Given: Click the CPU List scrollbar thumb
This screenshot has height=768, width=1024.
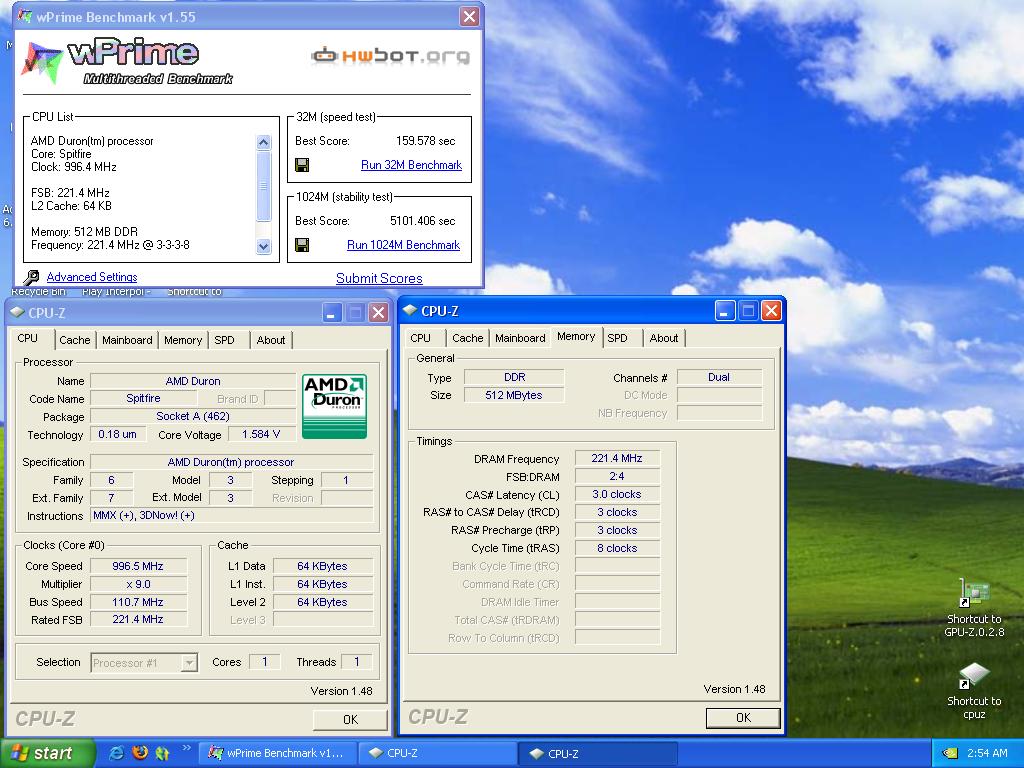Looking at the screenshot, I should [x=263, y=186].
